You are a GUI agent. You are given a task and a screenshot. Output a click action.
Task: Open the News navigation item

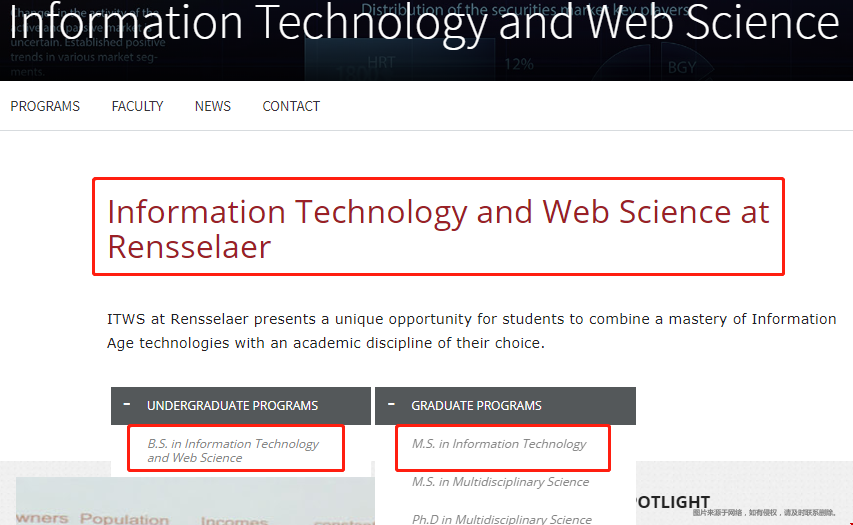[212, 106]
